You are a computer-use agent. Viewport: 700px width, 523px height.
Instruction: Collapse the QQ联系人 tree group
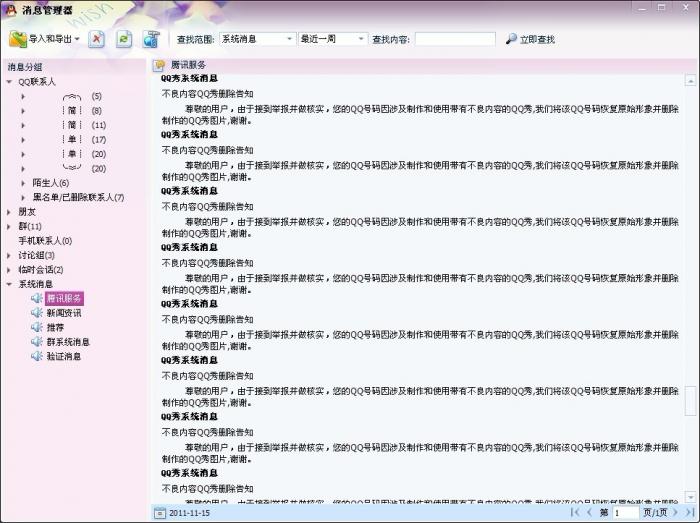(9, 82)
